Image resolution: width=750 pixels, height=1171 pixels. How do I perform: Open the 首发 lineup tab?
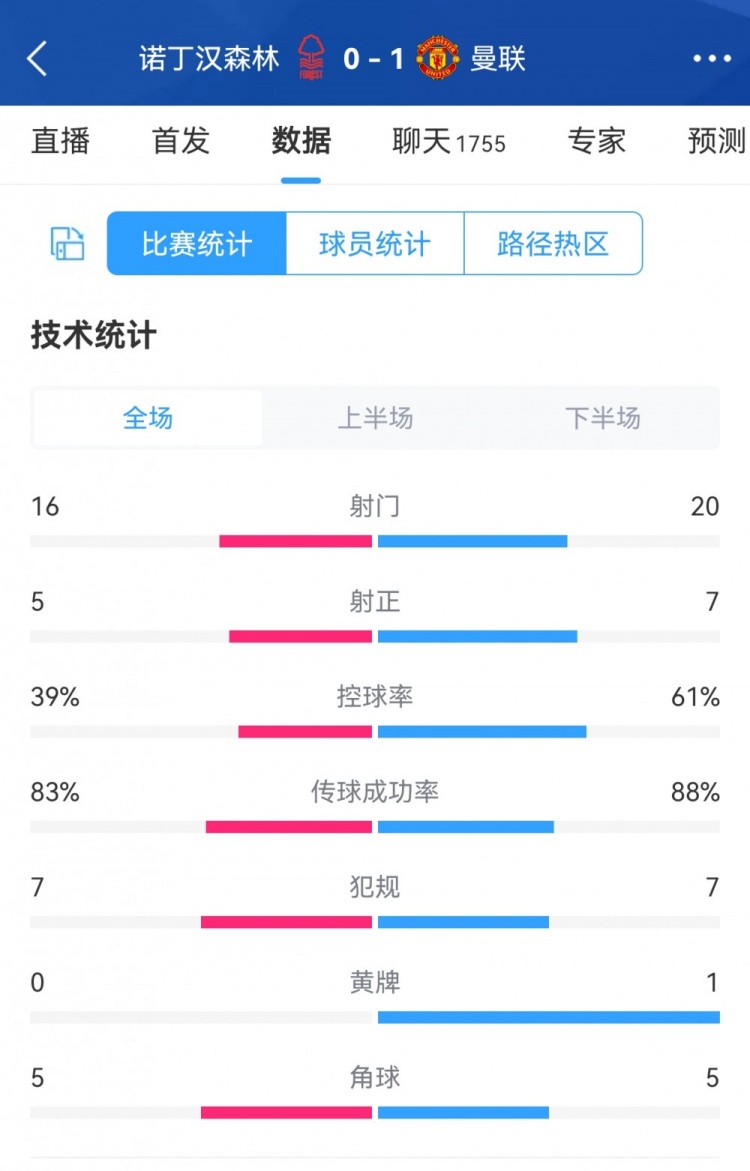181,141
